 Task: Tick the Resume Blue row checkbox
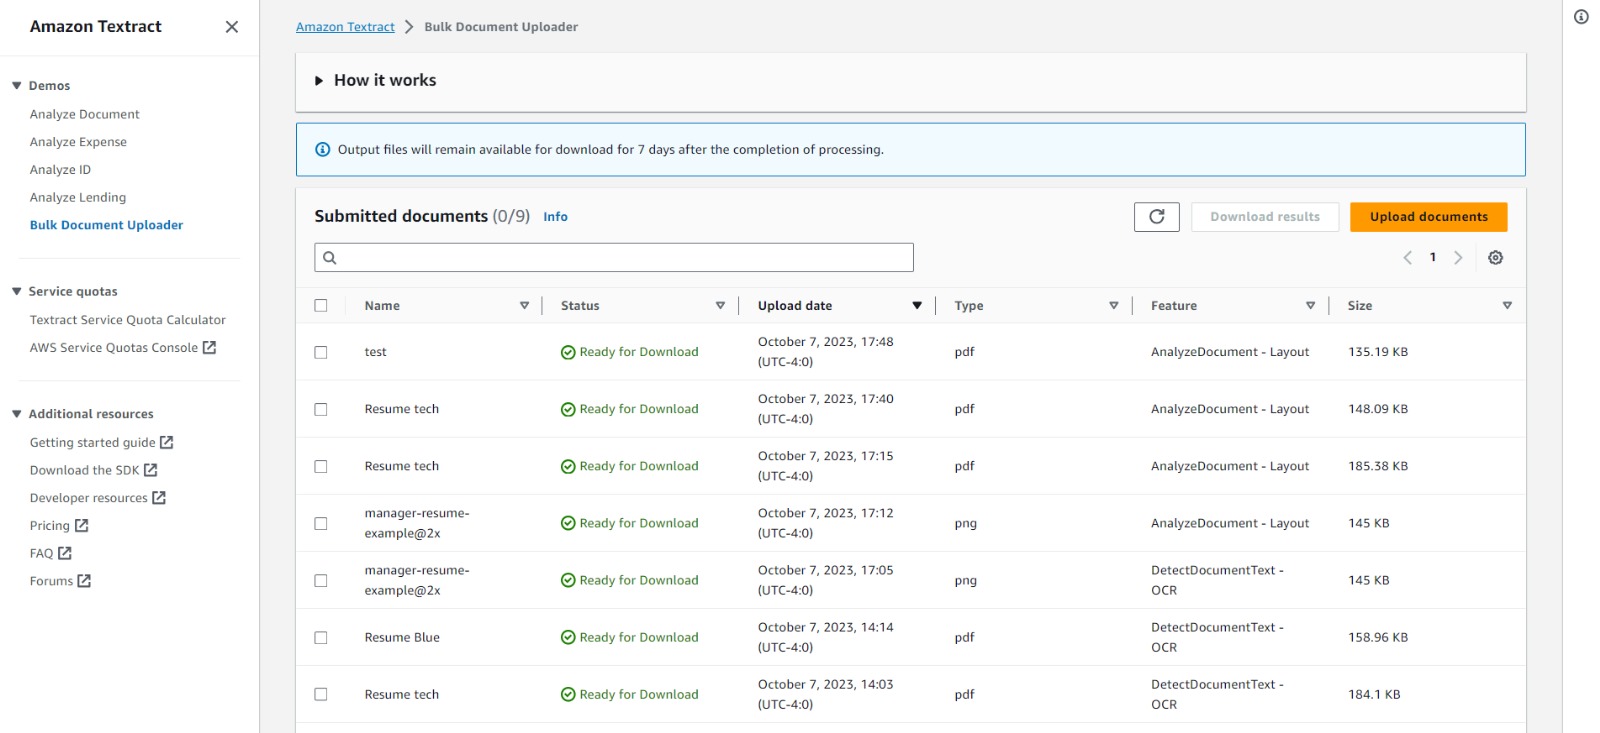[321, 638]
